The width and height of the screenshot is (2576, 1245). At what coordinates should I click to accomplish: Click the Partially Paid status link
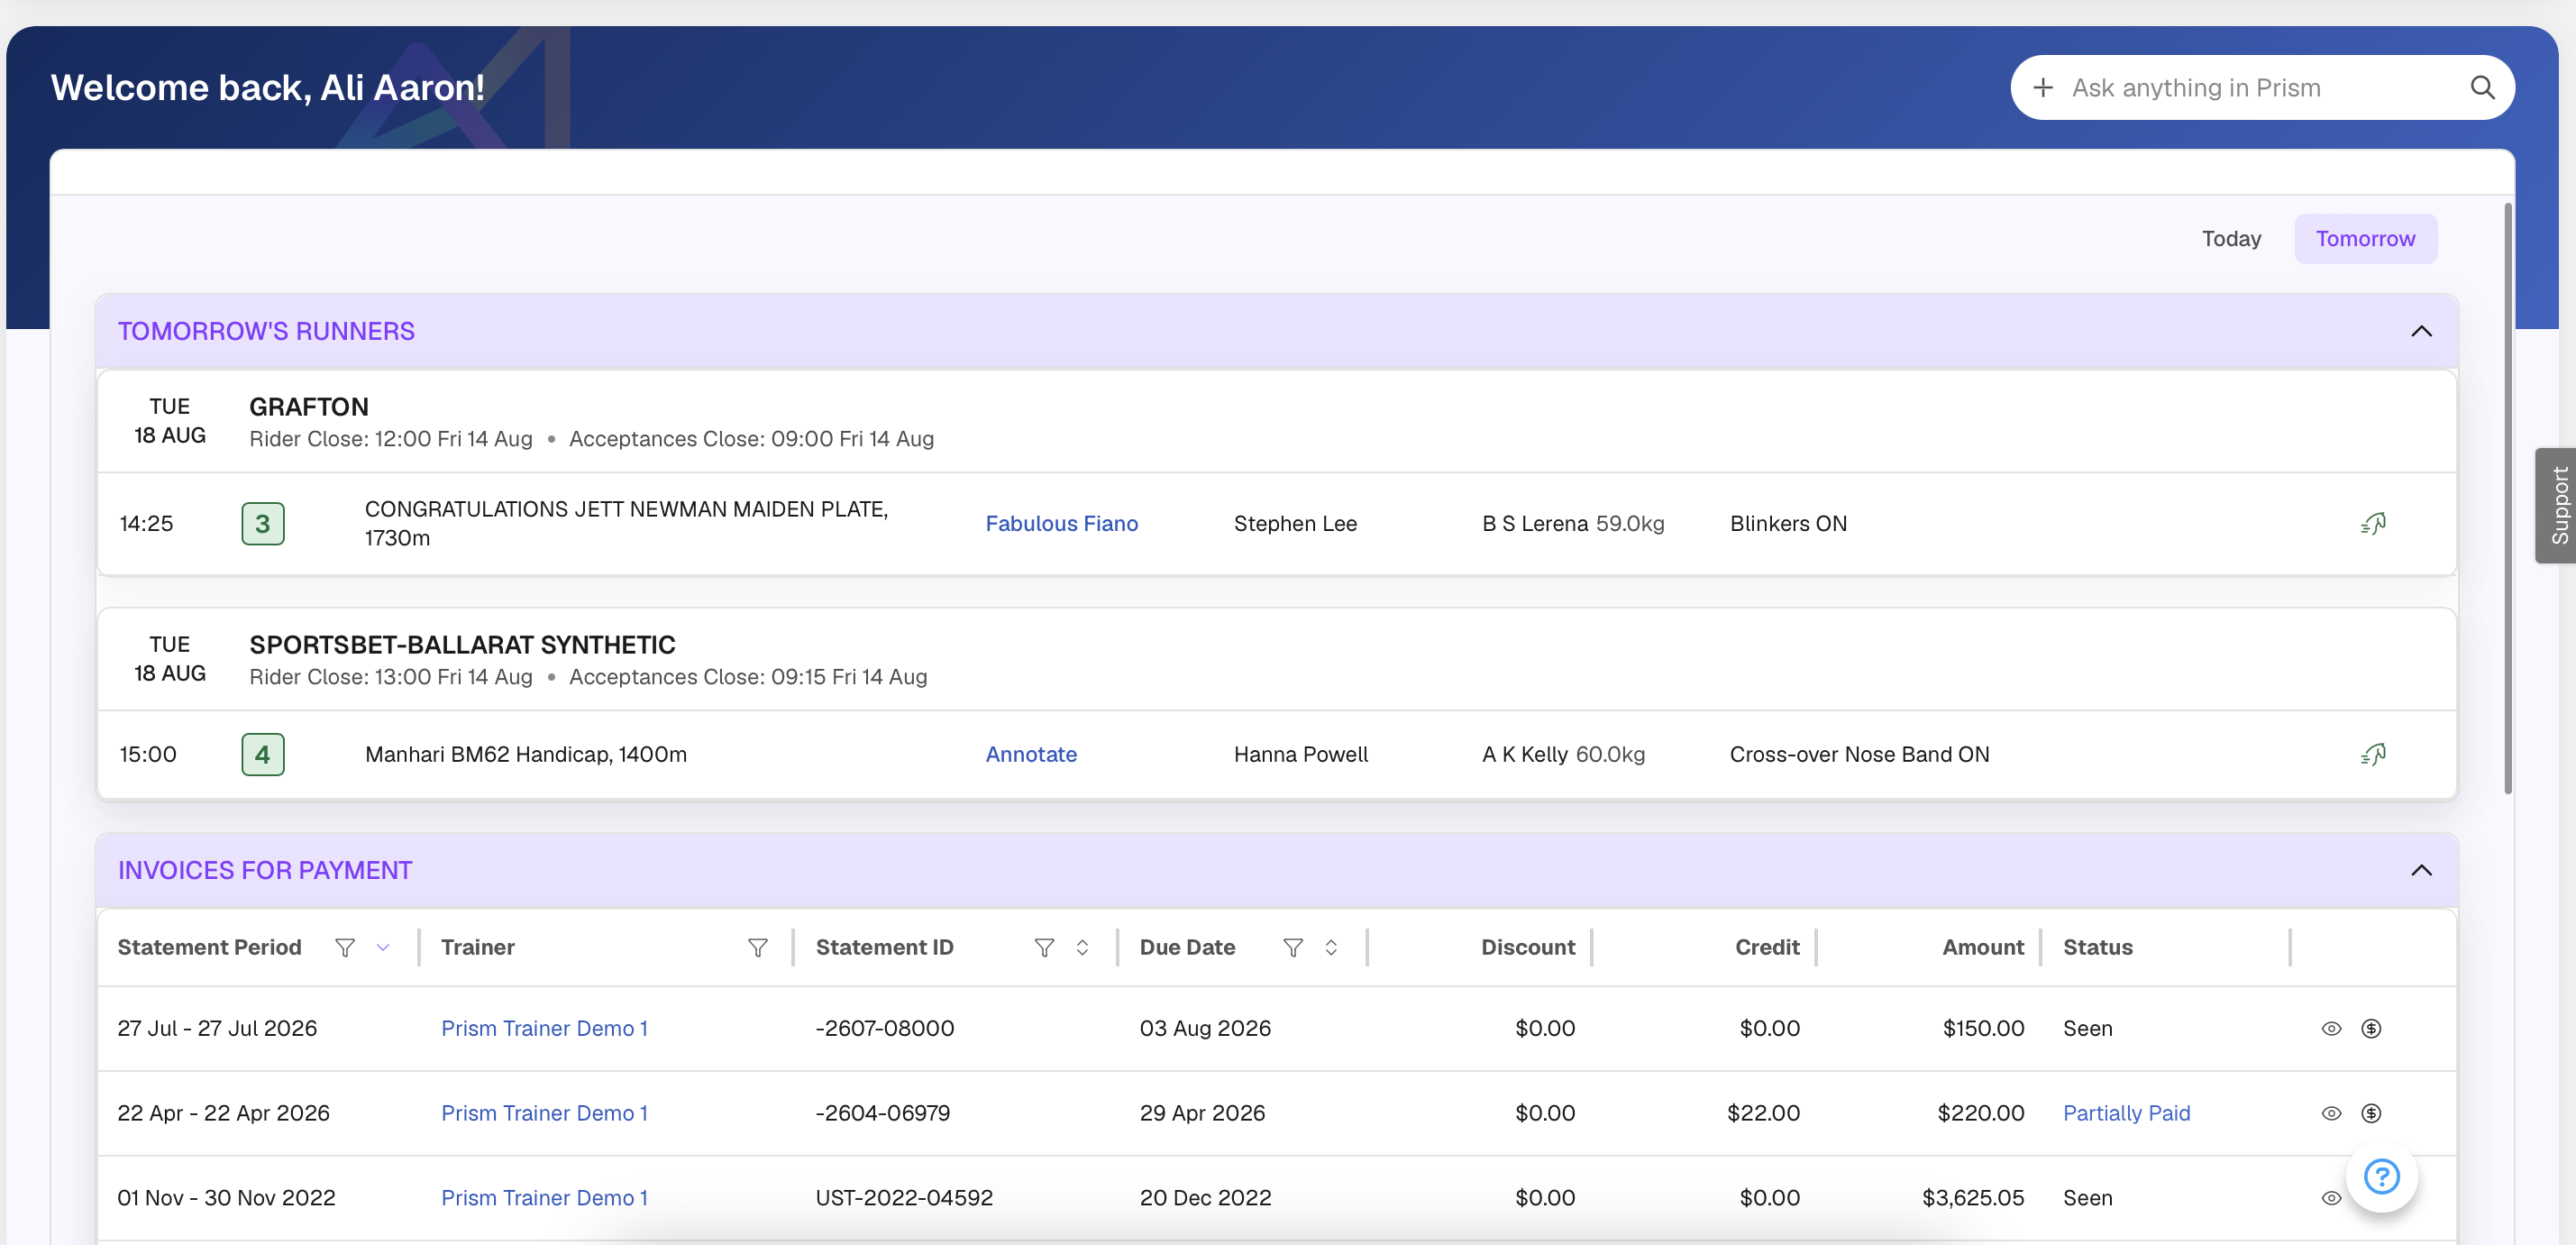[2126, 1113]
